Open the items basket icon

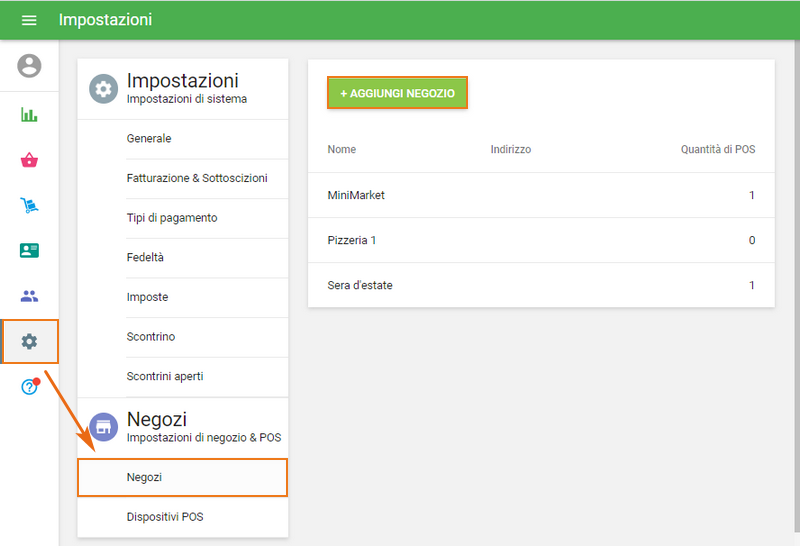(29, 160)
